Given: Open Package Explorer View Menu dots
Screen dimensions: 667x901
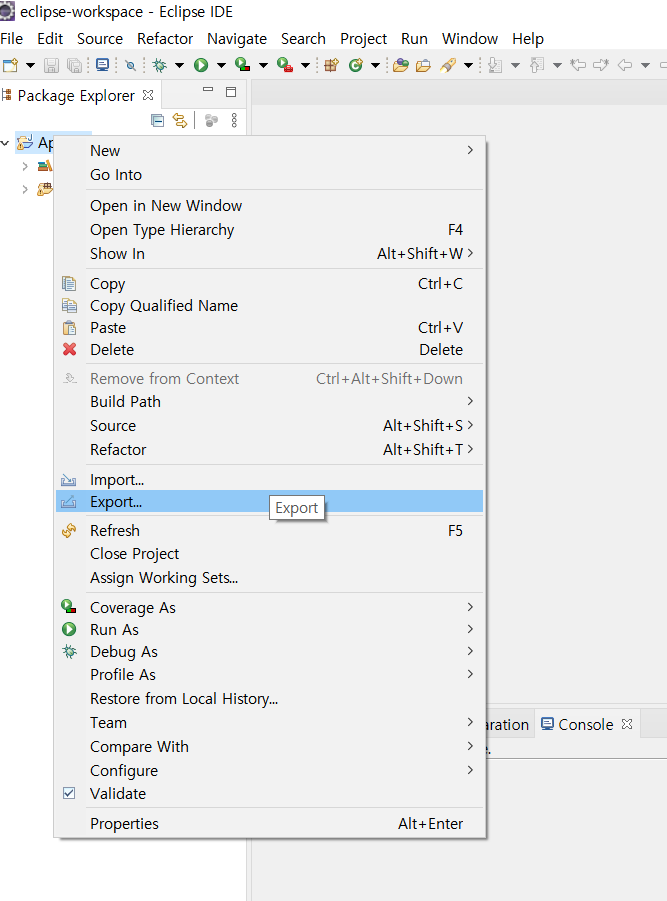Looking at the screenshot, I should point(234,120).
